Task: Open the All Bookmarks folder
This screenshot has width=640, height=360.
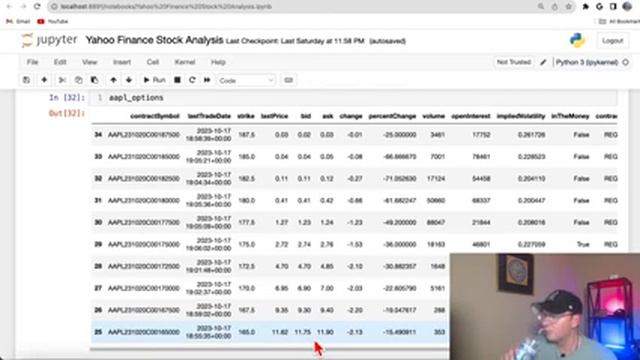Action: pos(619,21)
